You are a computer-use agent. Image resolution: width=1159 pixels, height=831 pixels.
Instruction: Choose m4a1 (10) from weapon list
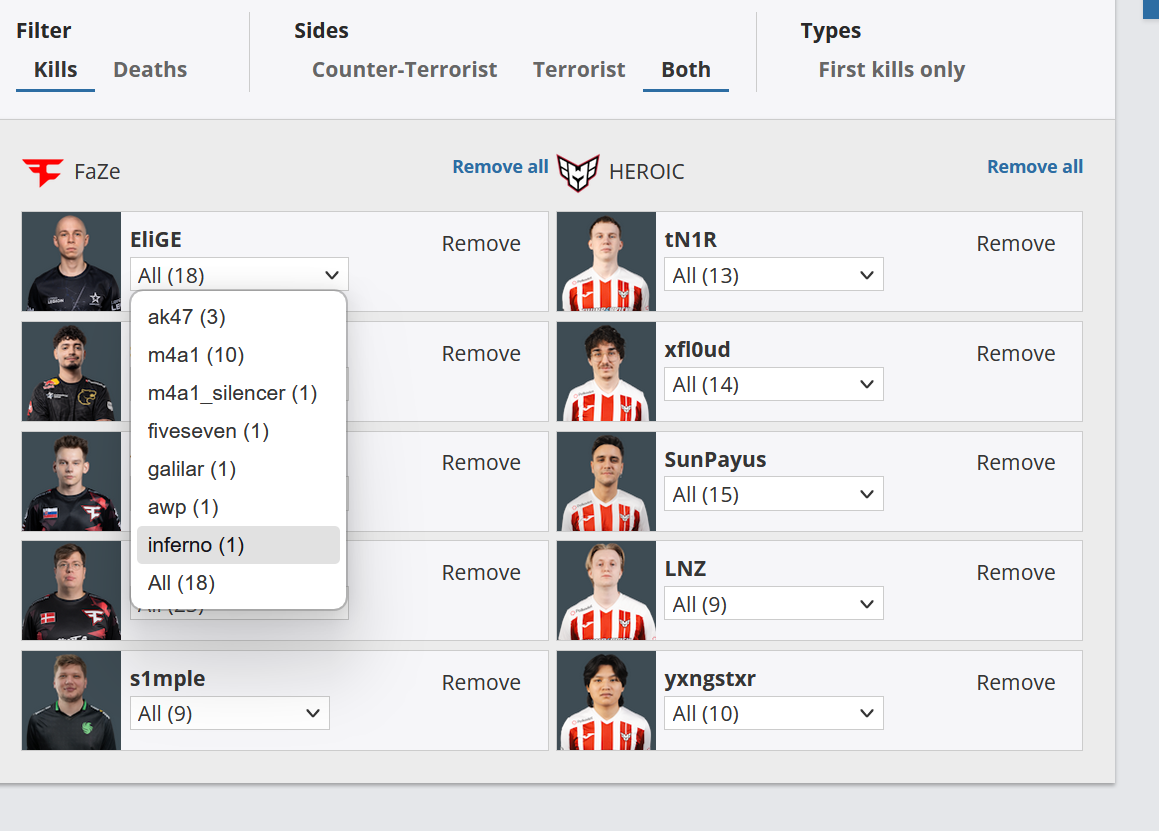[x=196, y=355]
